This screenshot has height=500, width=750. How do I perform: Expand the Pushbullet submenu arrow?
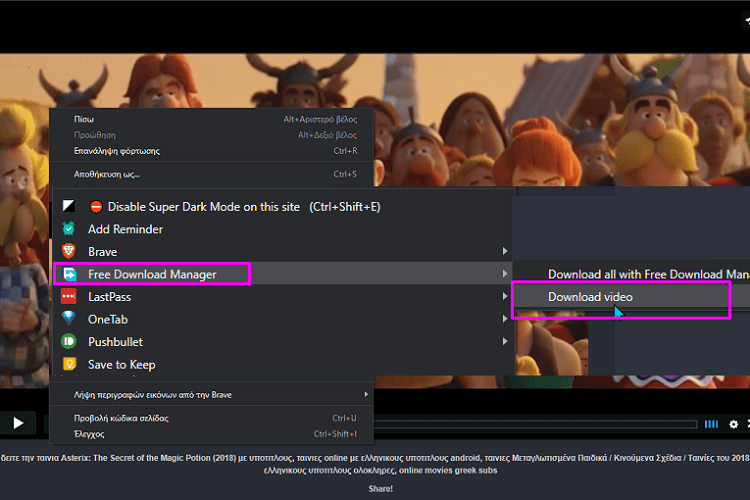point(505,341)
